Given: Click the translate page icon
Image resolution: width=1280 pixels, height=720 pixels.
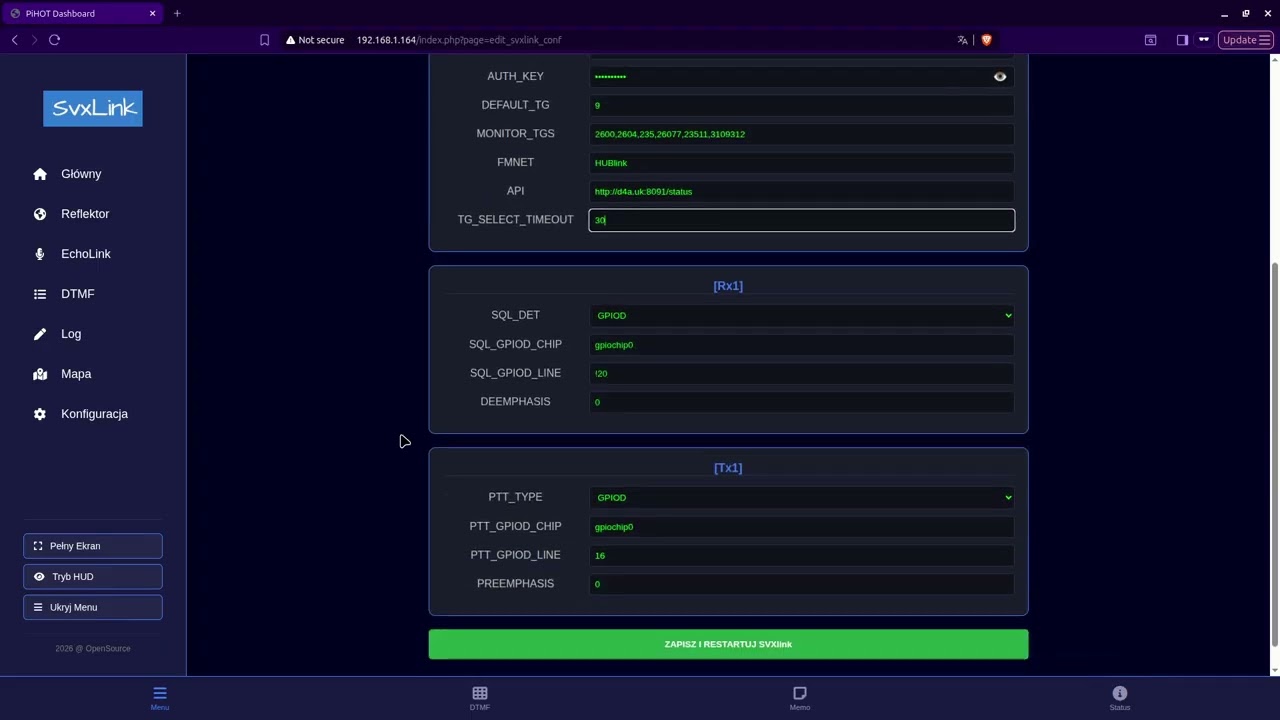Looking at the screenshot, I should point(963,40).
